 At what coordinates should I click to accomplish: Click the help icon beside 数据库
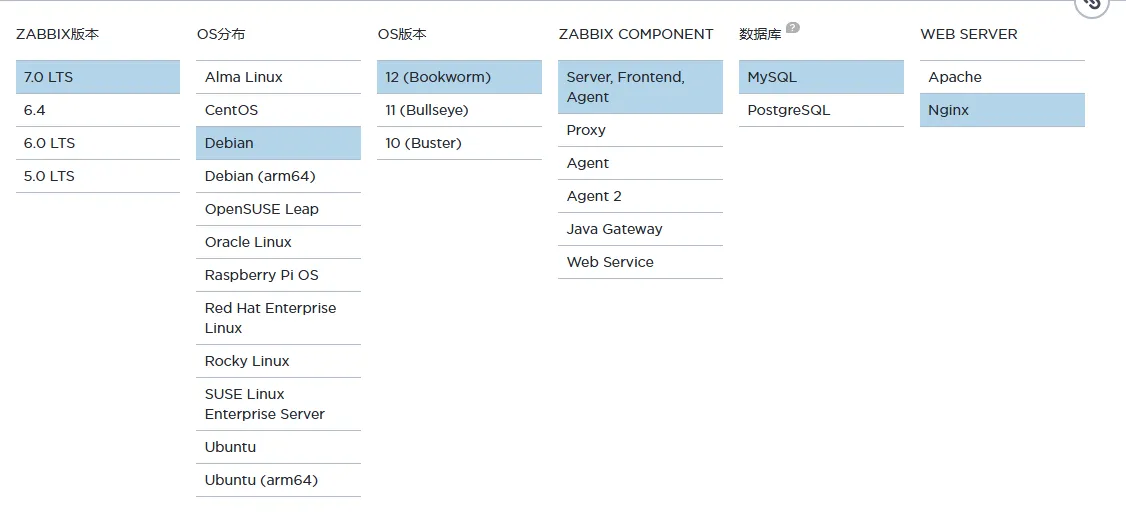pos(793,28)
